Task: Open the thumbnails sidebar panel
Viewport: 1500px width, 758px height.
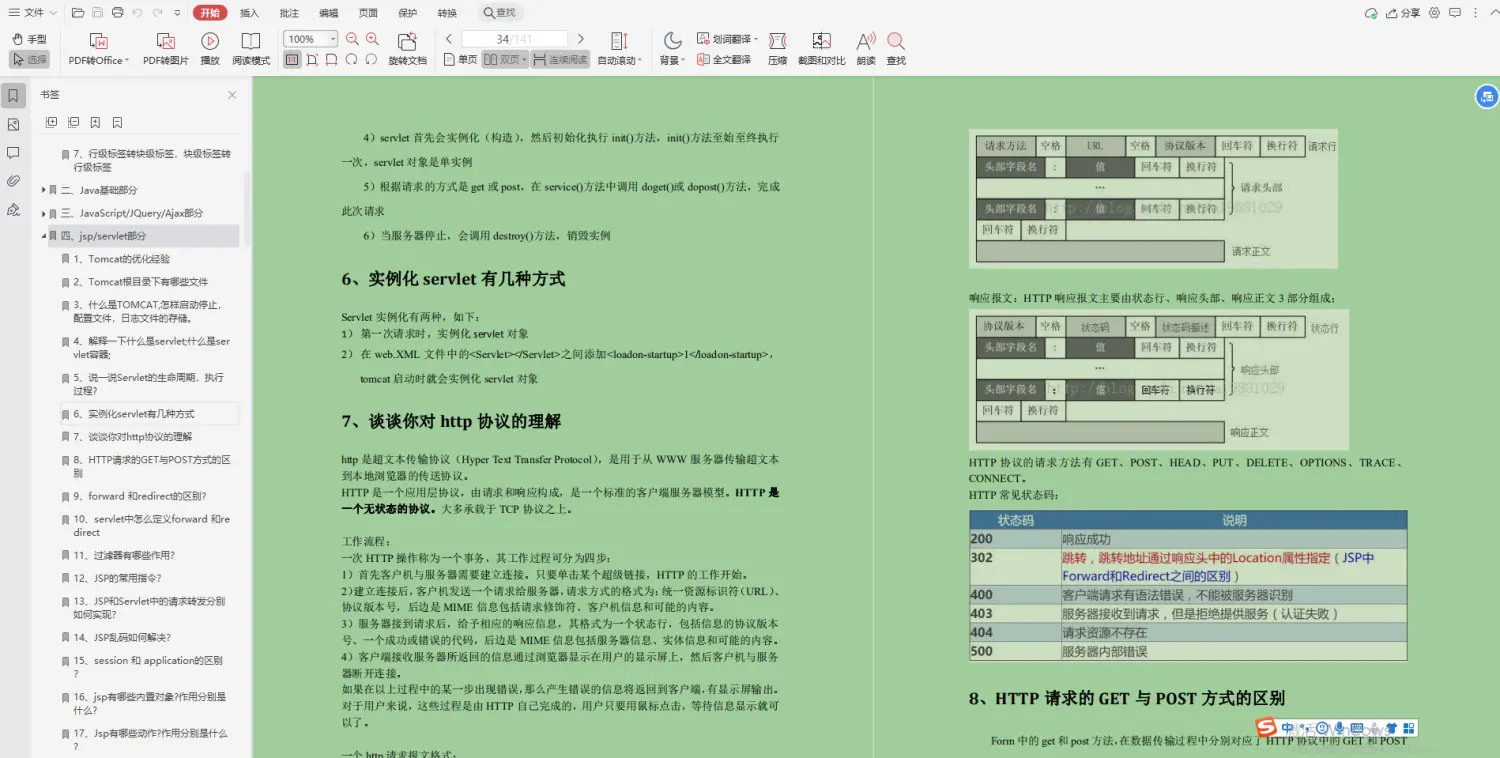Action: tap(13, 124)
